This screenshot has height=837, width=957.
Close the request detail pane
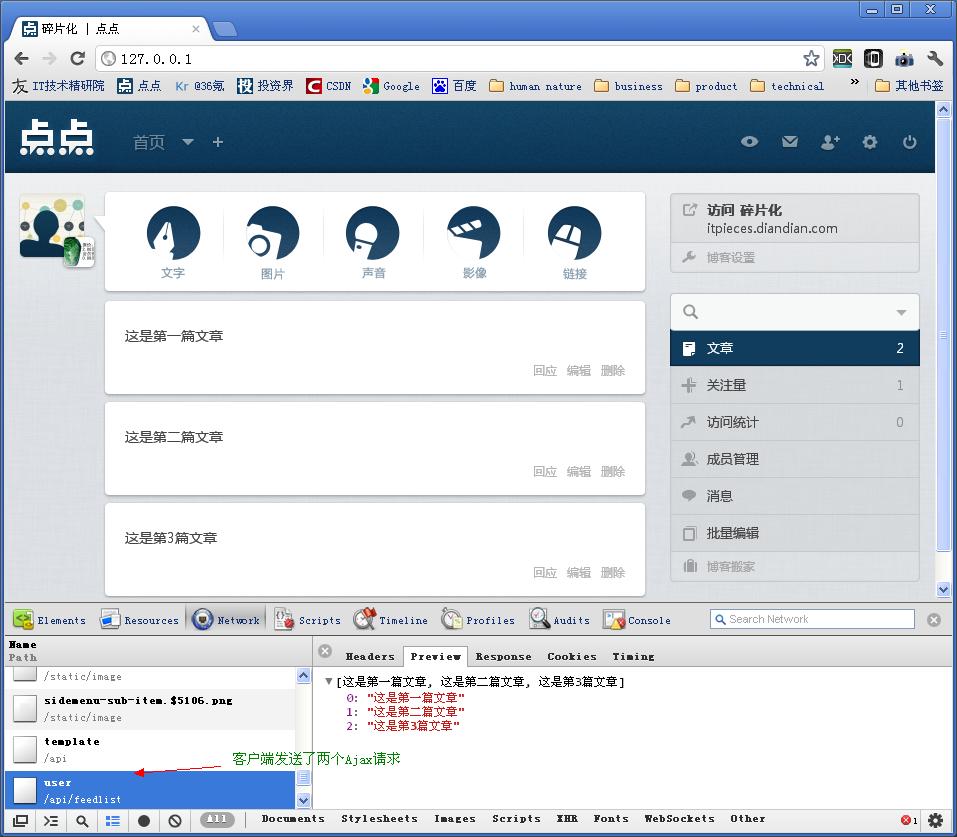[325, 651]
